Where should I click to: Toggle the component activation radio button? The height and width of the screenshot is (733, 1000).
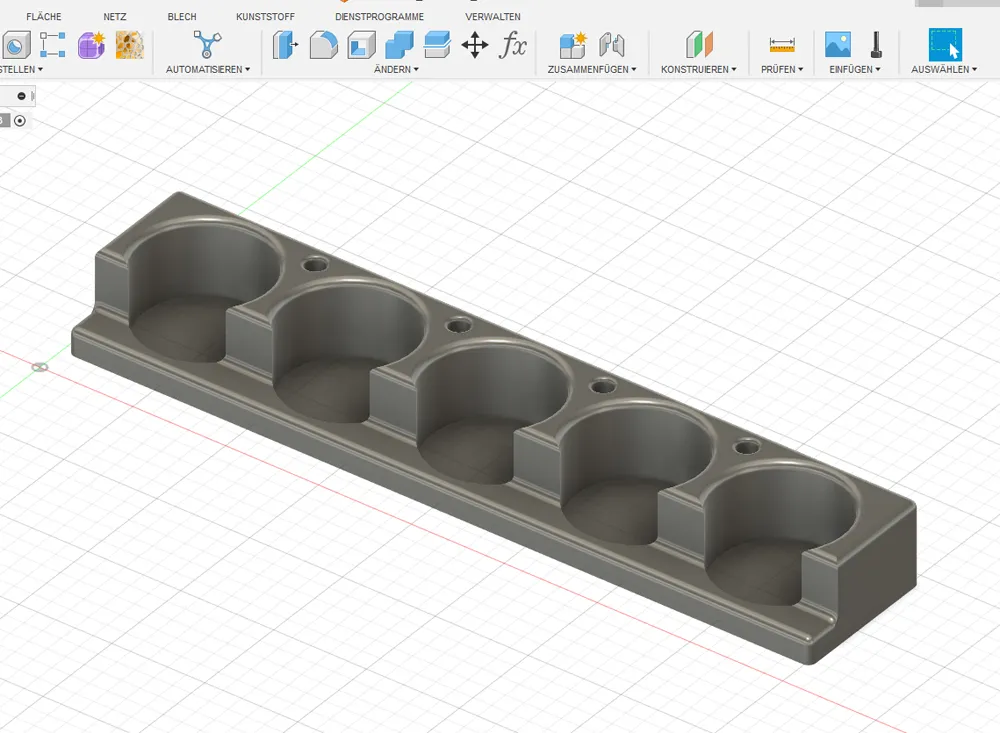coord(20,121)
